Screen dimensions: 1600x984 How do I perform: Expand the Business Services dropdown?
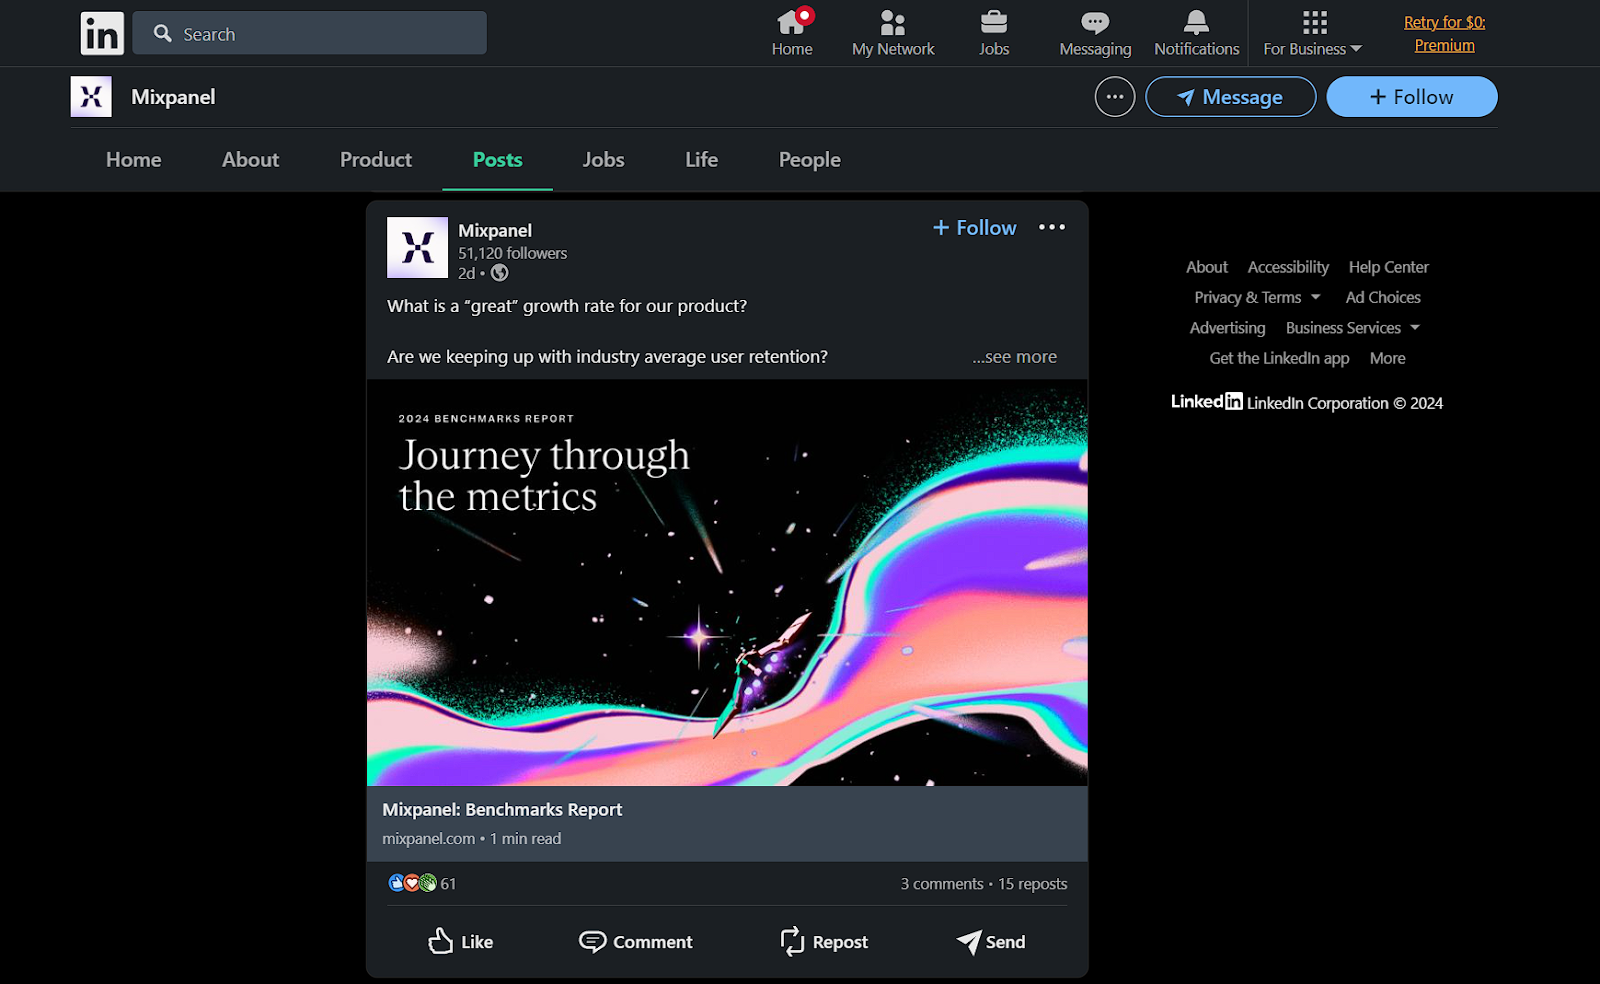[x=1353, y=328]
